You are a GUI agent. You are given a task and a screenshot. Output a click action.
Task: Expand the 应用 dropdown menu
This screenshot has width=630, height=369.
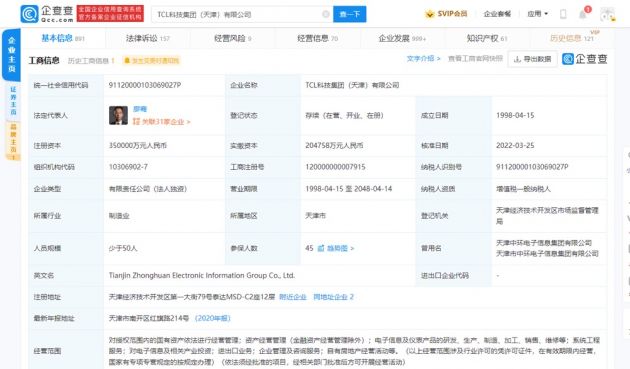pyautogui.click(x=538, y=14)
